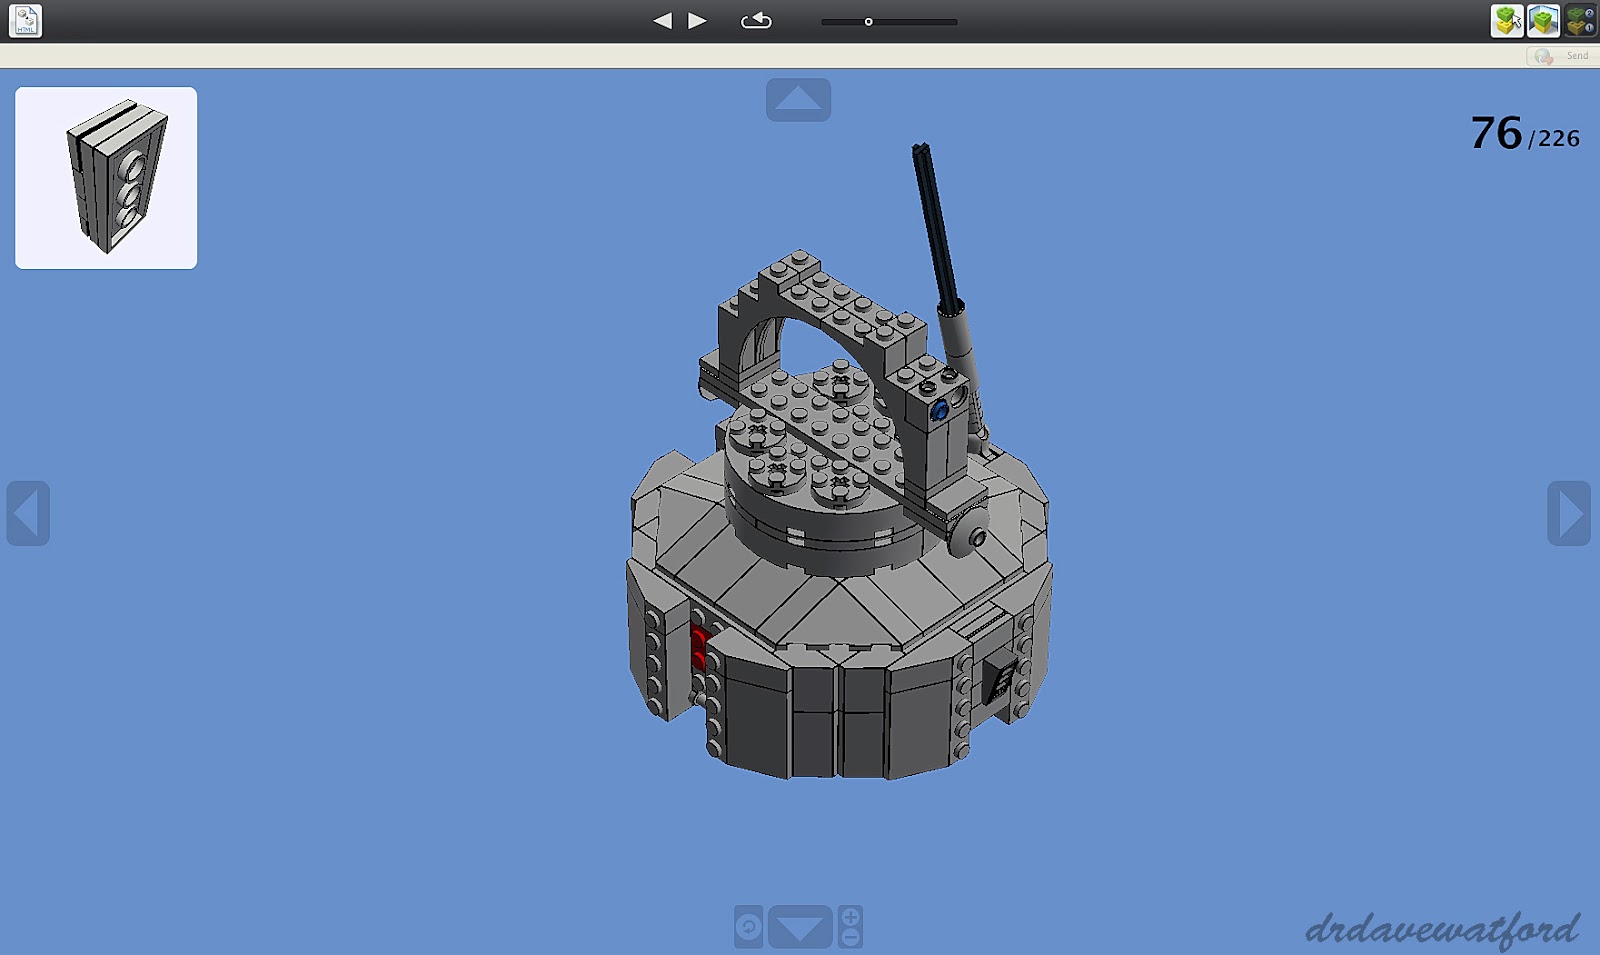Select the Build mode brick icon
Image resolution: width=1600 pixels, height=955 pixels.
(x=1506, y=19)
